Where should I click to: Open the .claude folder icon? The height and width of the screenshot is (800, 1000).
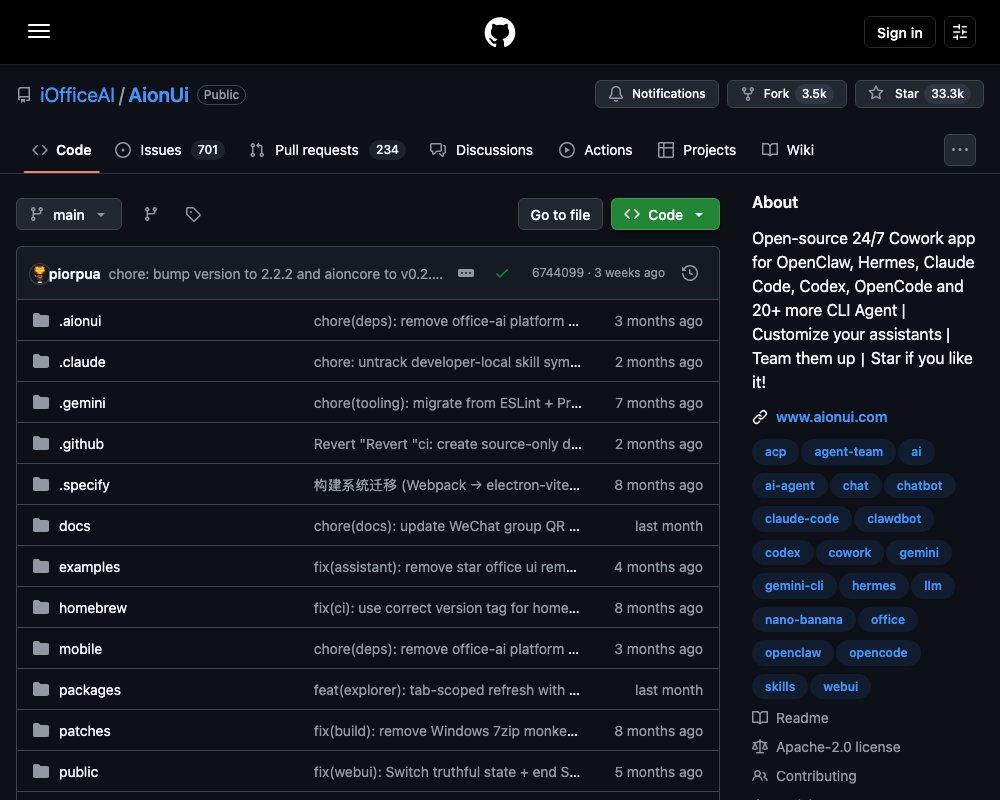41,361
